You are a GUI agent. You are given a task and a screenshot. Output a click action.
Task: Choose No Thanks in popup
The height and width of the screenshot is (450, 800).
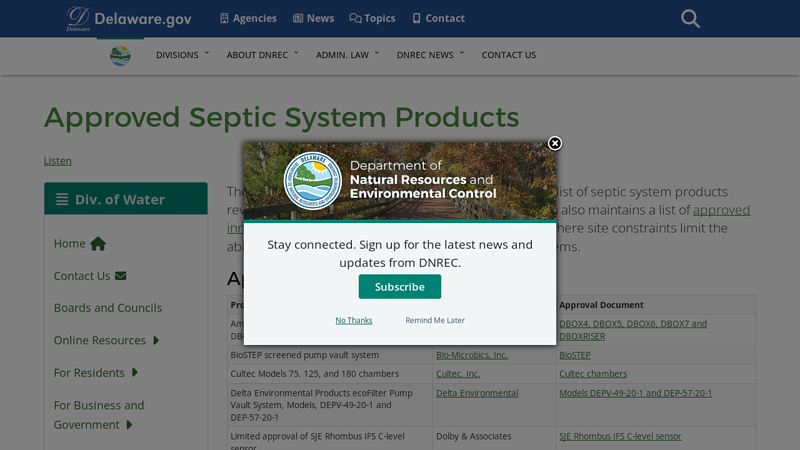(x=354, y=320)
